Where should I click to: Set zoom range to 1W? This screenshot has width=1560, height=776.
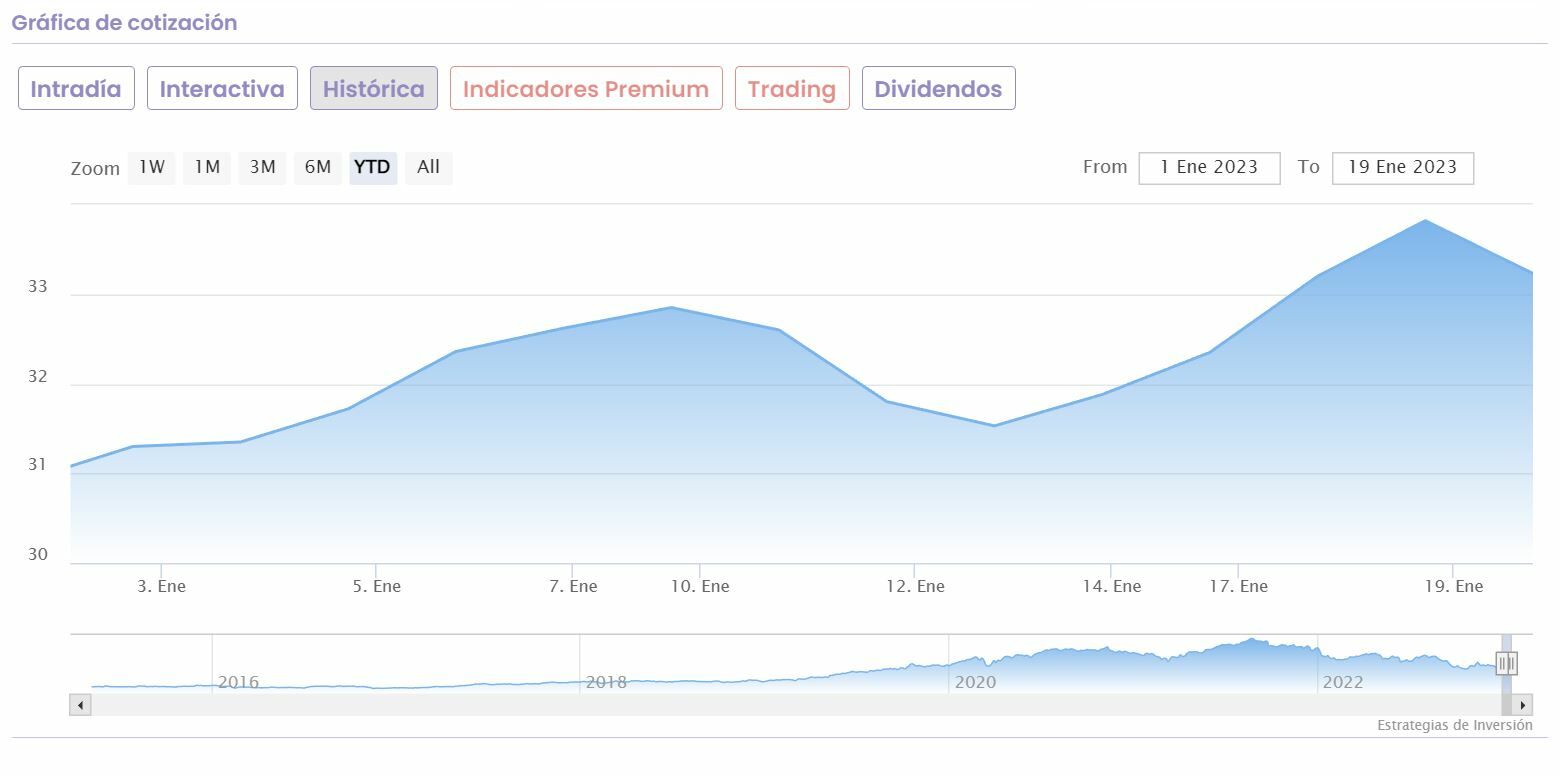[x=151, y=168]
